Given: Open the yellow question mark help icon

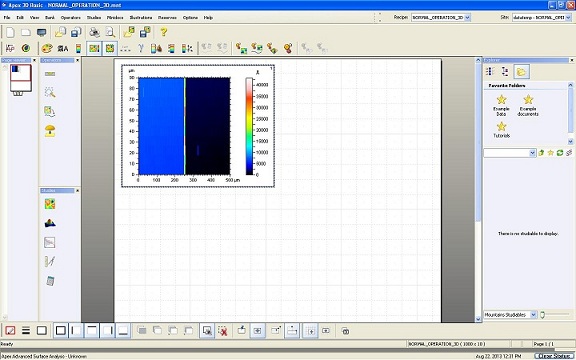Looking at the screenshot, I should click(x=164, y=32).
